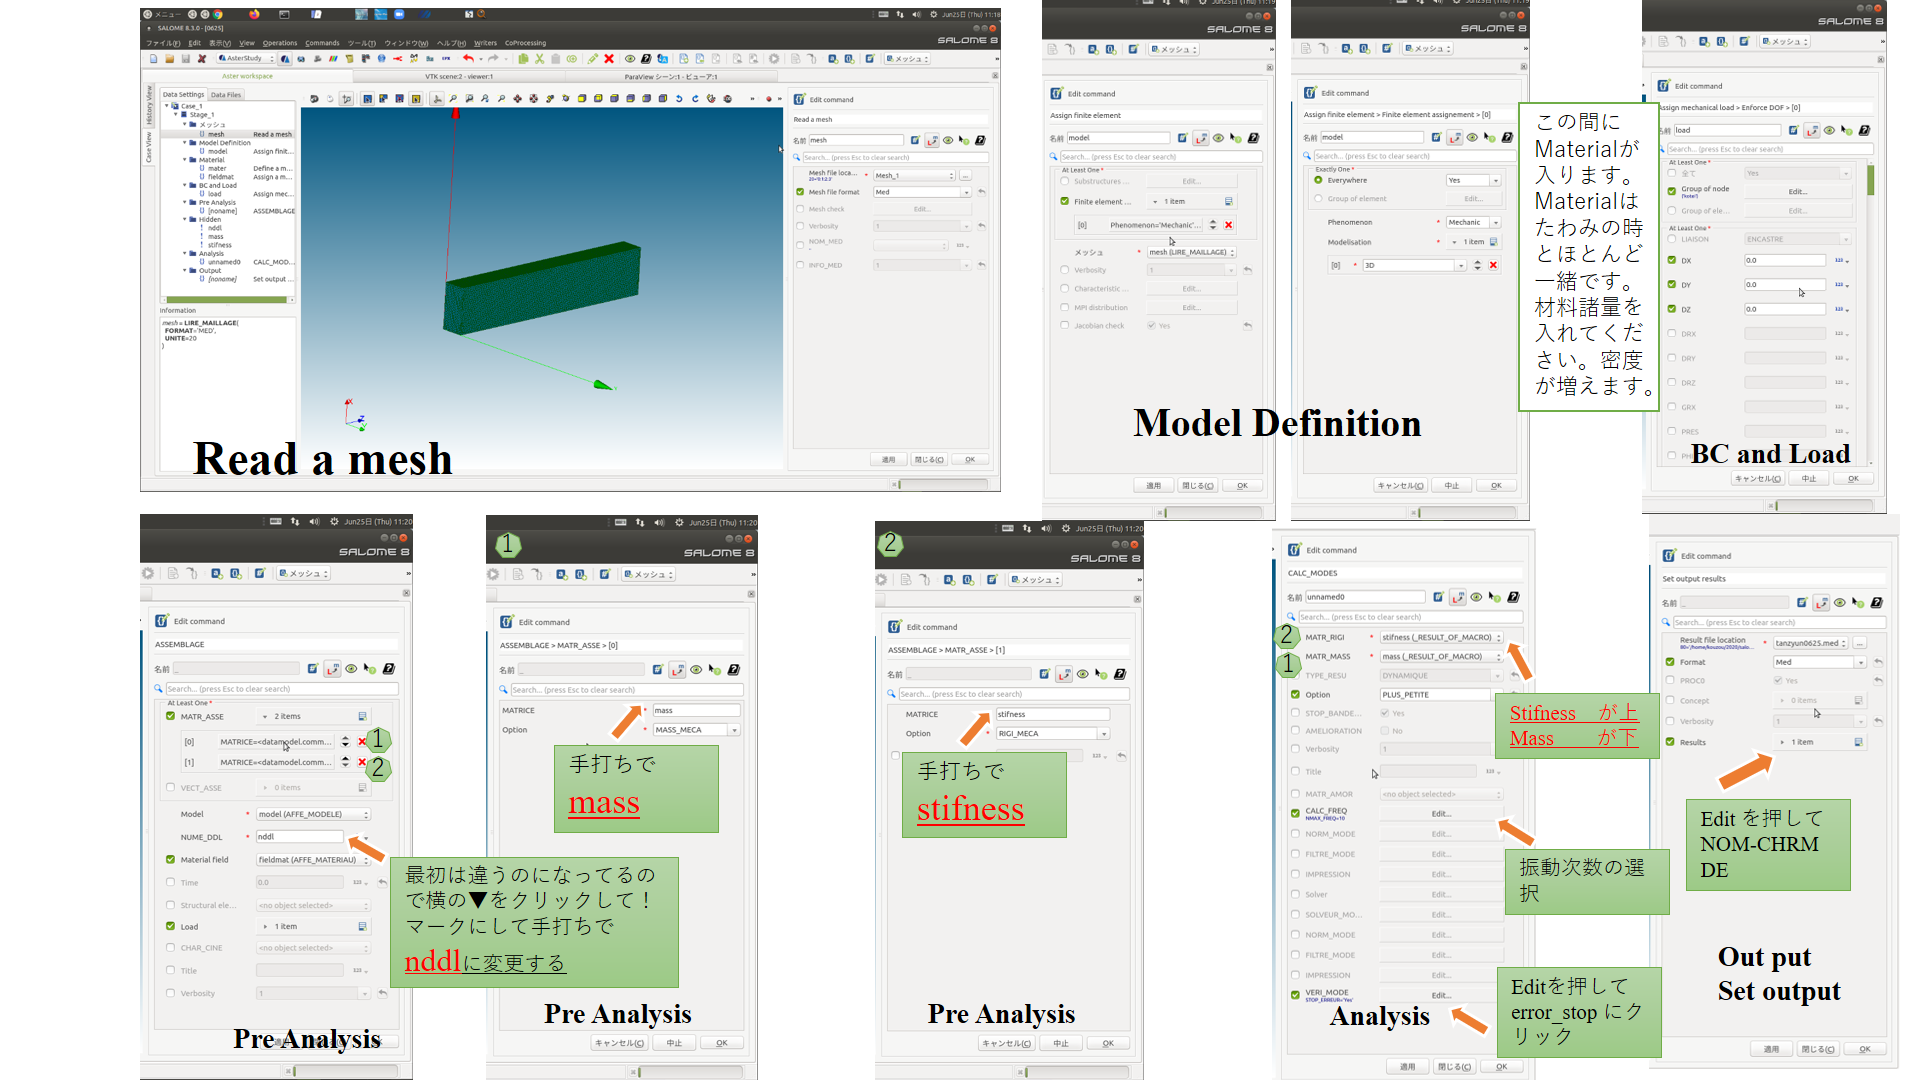Screen dimensions: 1920x1080
Task: Click the Dump view icon in VTK toolbar
Action: pyautogui.click(x=314, y=99)
